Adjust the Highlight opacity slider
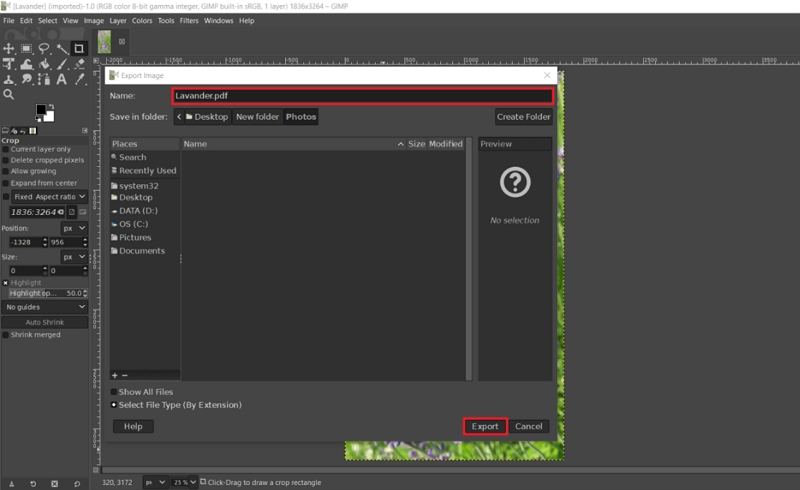 [48, 293]
